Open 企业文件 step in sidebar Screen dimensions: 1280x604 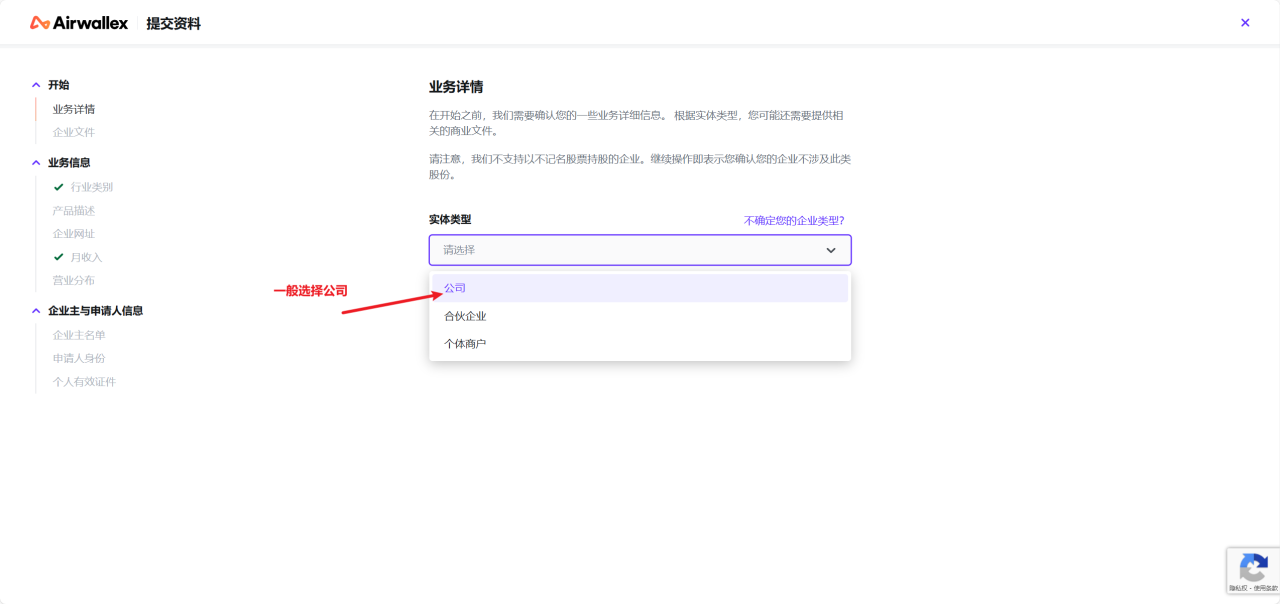[74, 132]
